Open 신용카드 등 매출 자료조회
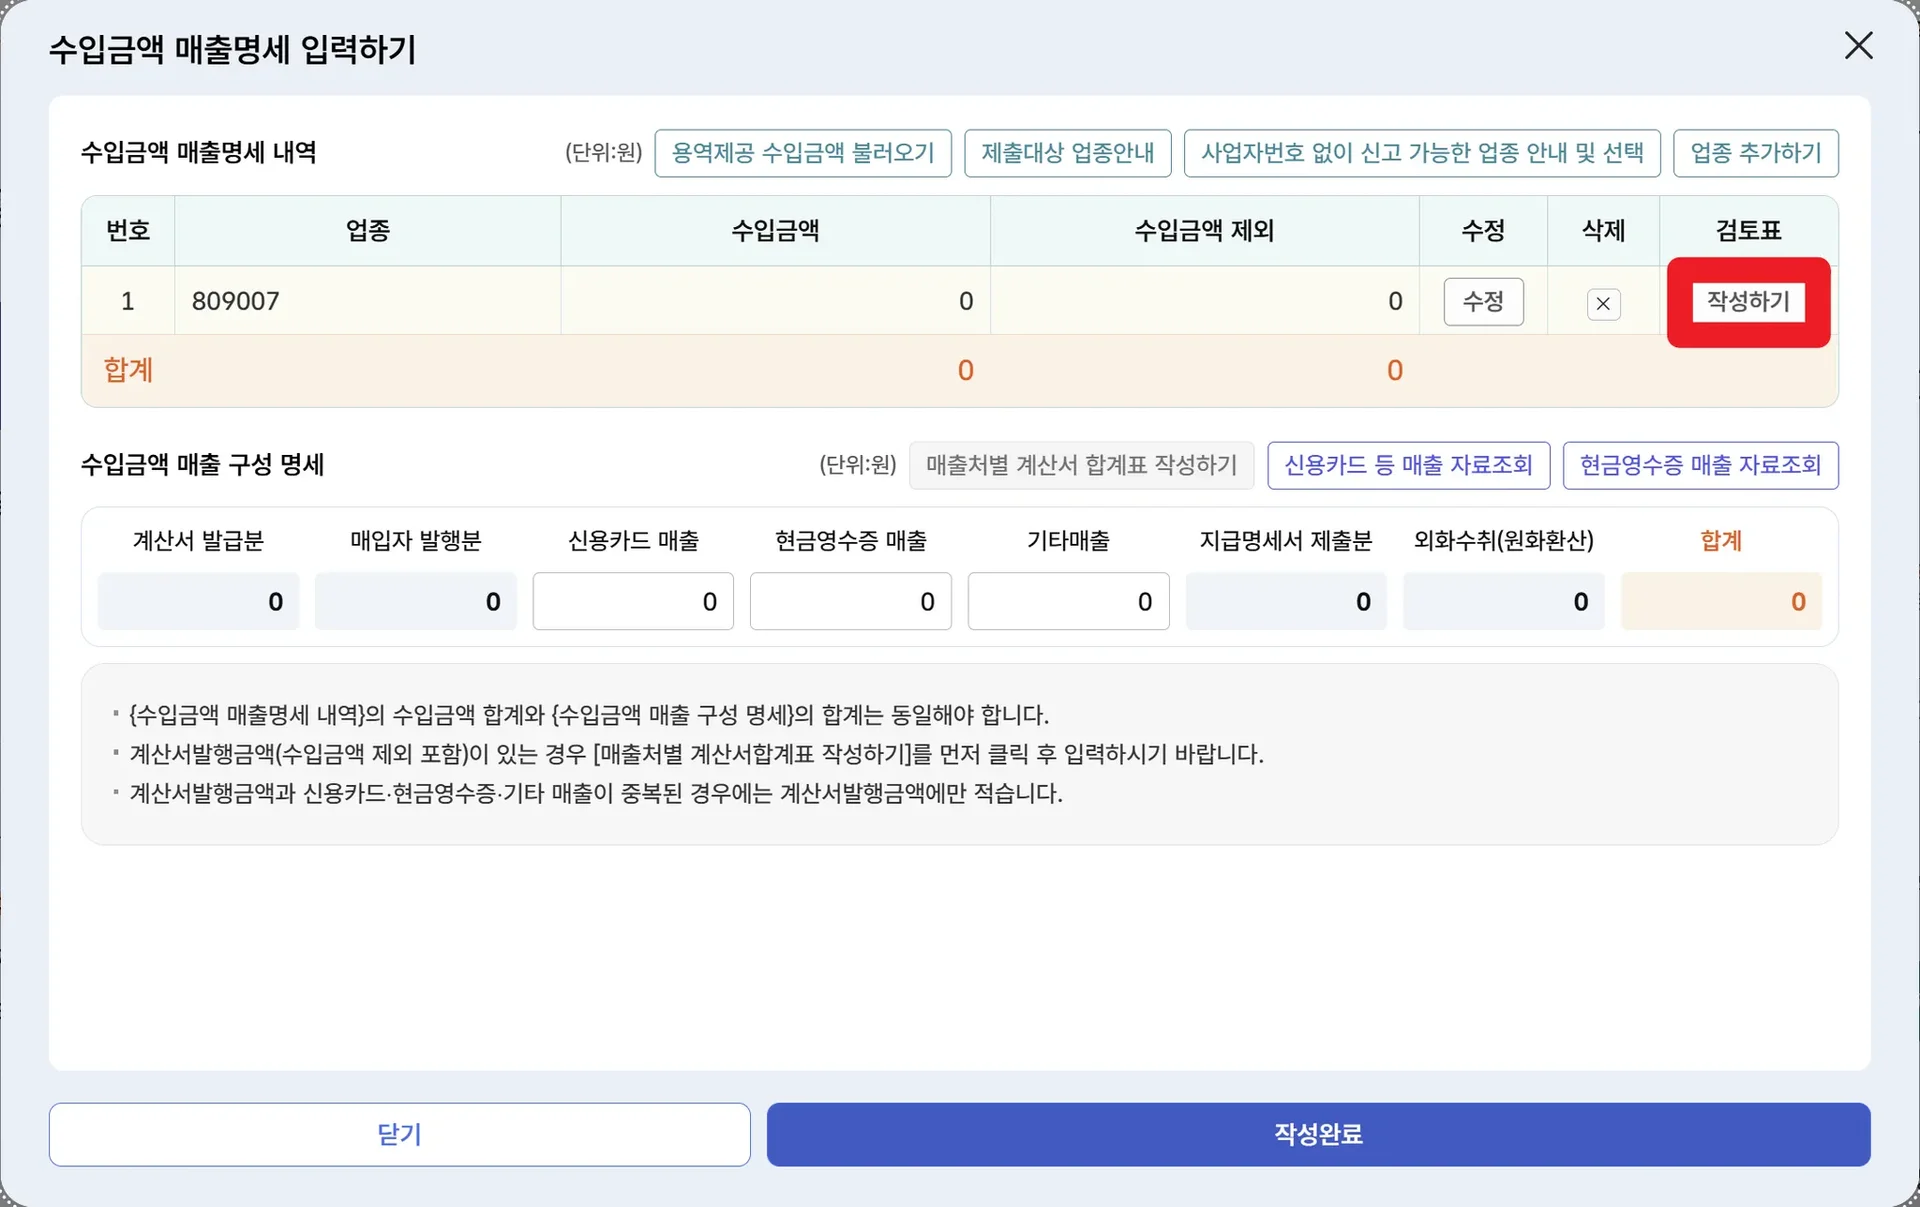 click(x=1408, y=465)
